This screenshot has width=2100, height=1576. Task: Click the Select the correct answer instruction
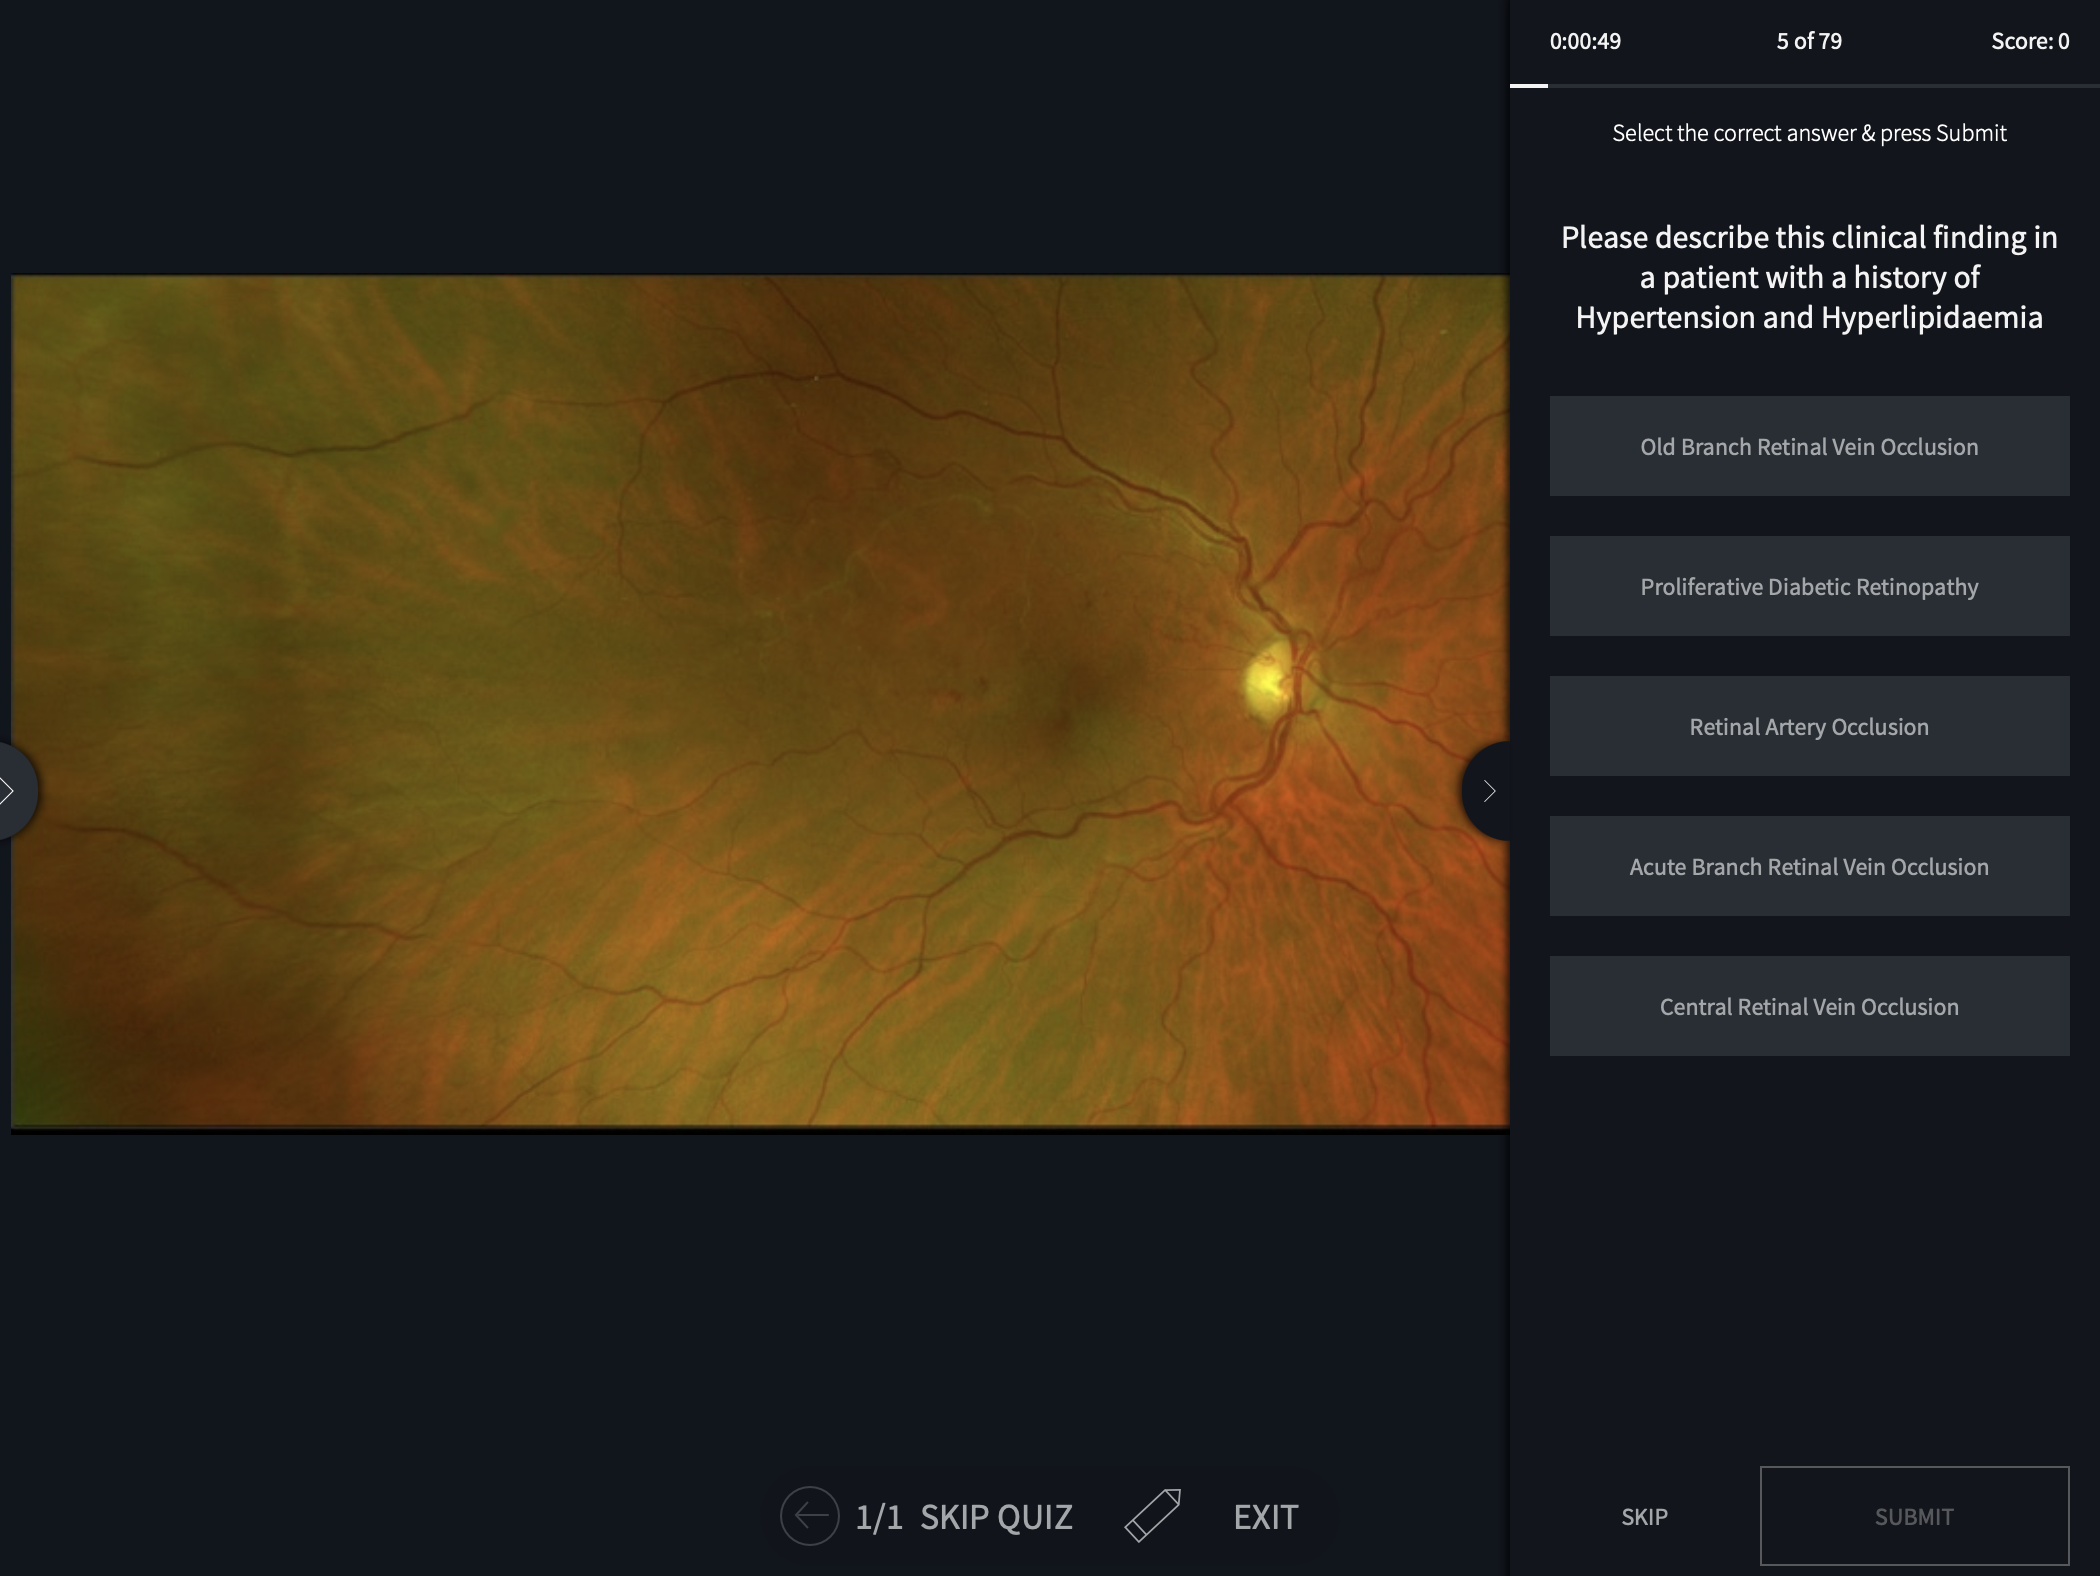click(x=1808, y=132)
